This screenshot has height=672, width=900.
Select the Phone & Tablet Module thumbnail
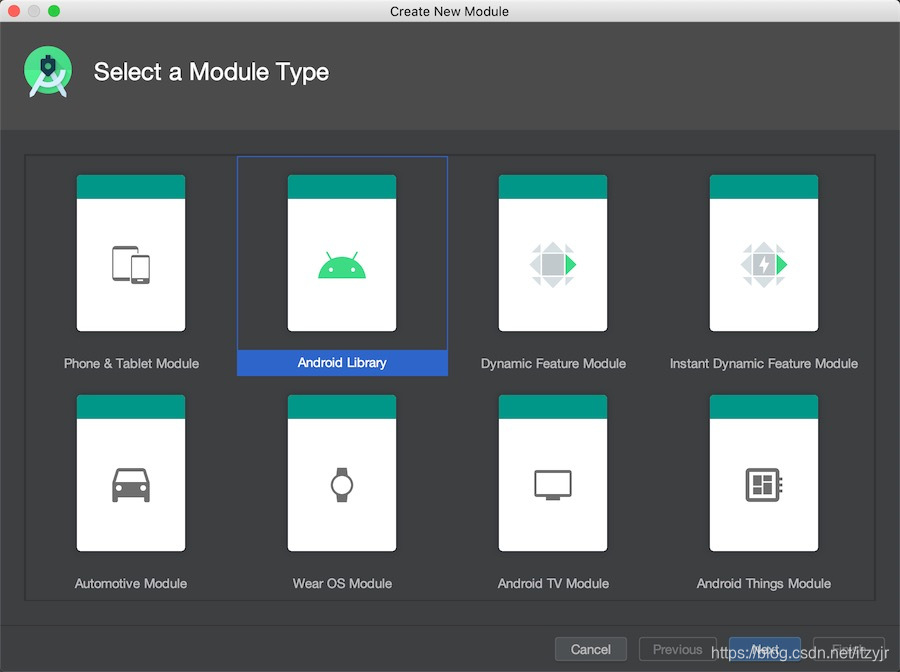[131, 253]
